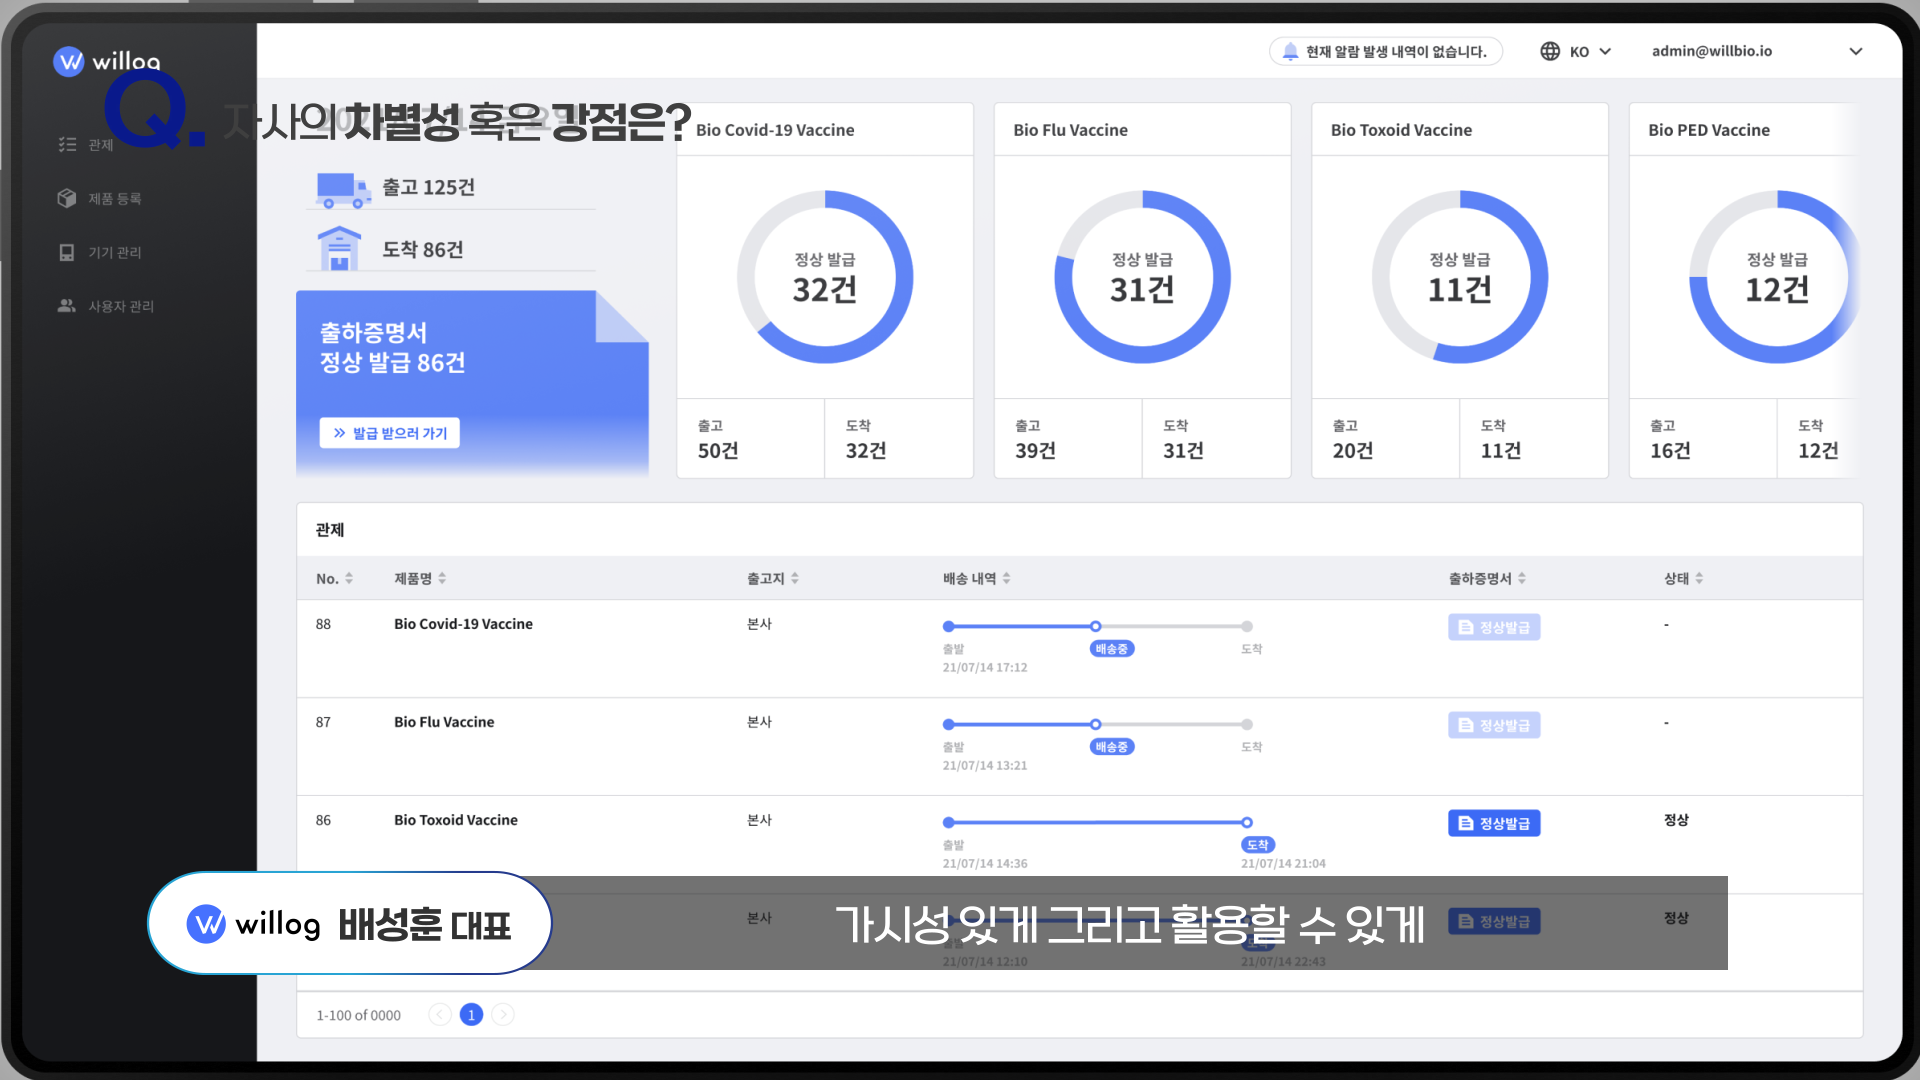Go to pagination page 1
The height and width of the screenshot is (1080, 1920).
coord(471,1015)
